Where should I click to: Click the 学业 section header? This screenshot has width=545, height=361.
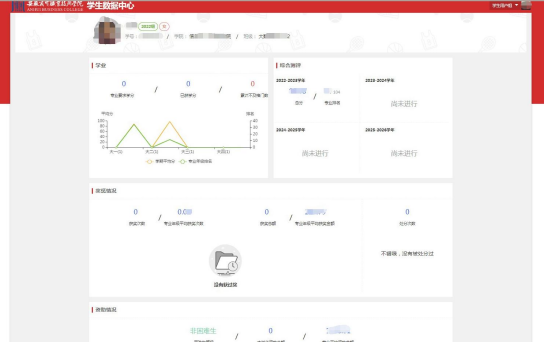(101, 65)
